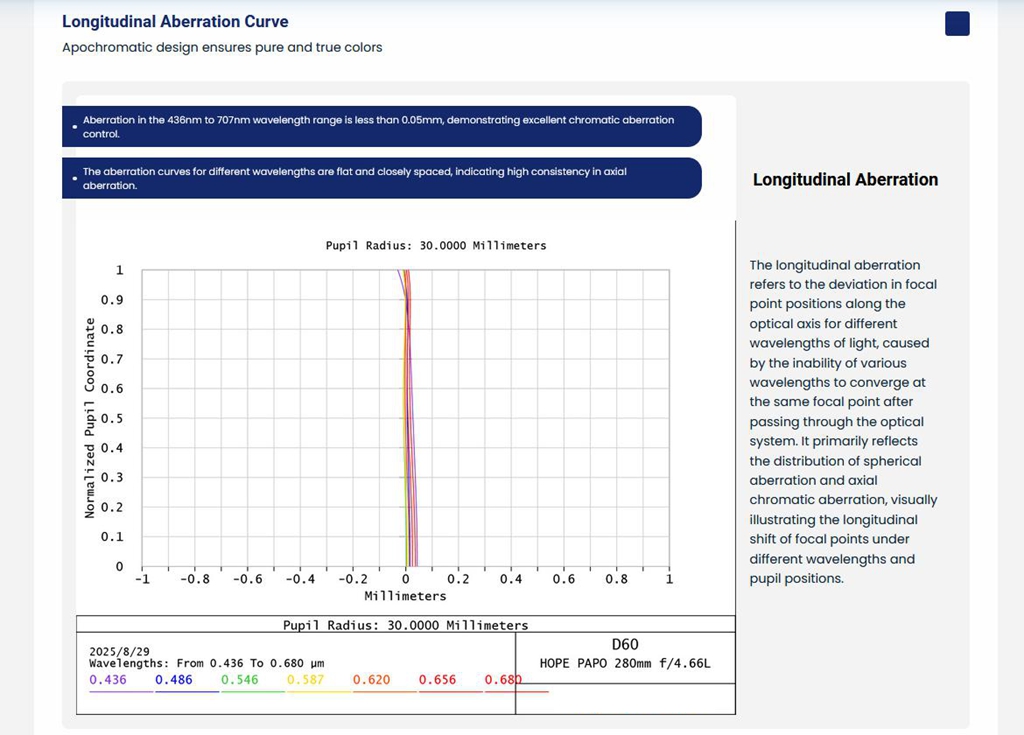Image resolution: width=1024 pixels, height=735 pixels.
Task: Click the 0.436 violet wavelength legend entry
Action: [108, 680]
